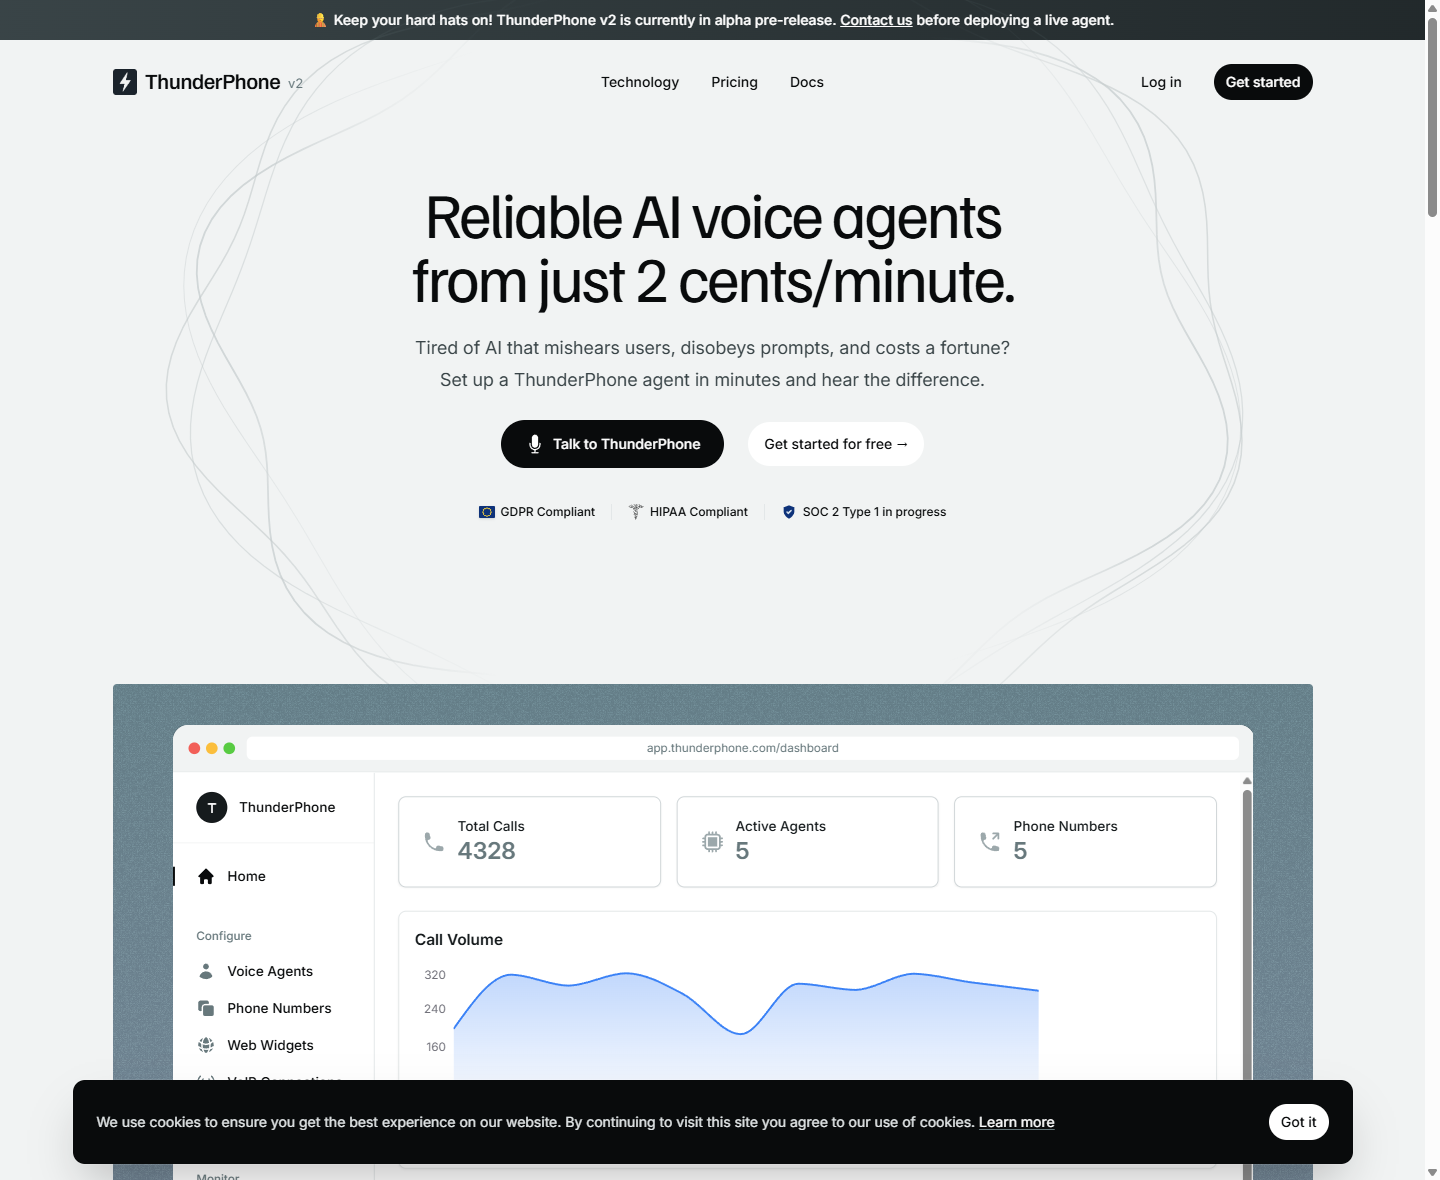Click the GDPR EU flag icon
The width and height of the screenshot is (1440, 1180).
click(x=487, y=512)
